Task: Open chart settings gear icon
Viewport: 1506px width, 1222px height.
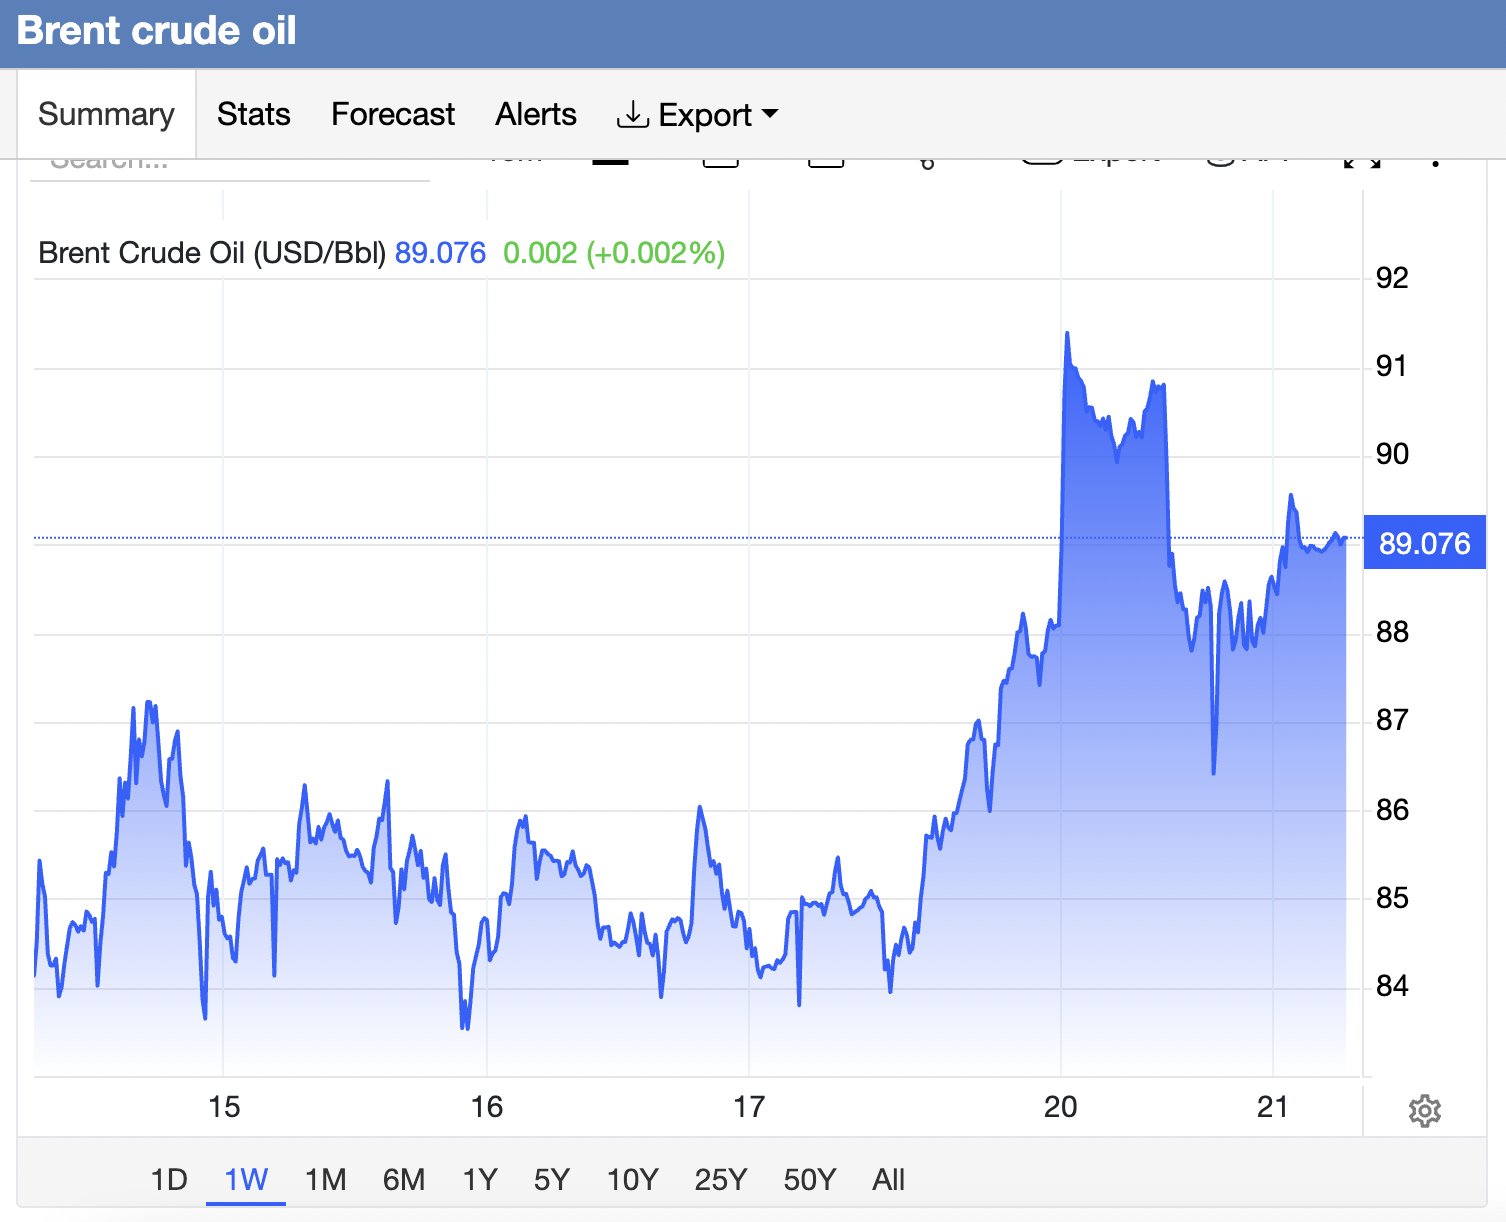Action: coord(1424,1110)
